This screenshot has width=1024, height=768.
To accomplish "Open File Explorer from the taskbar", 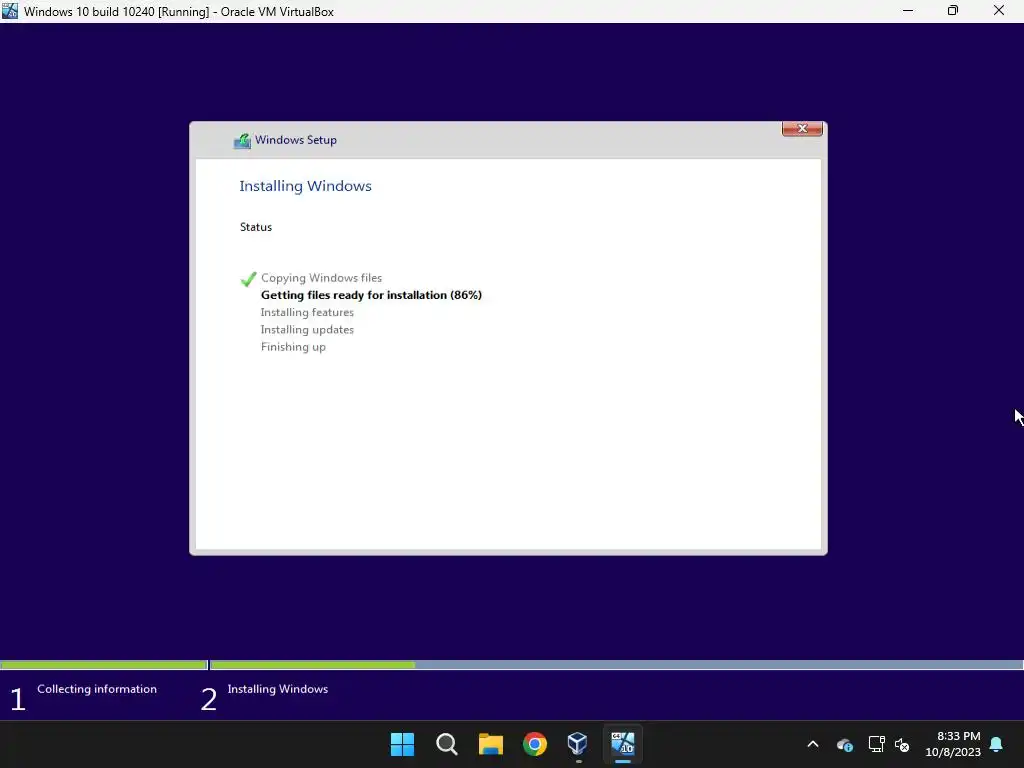I will (490, 744).
